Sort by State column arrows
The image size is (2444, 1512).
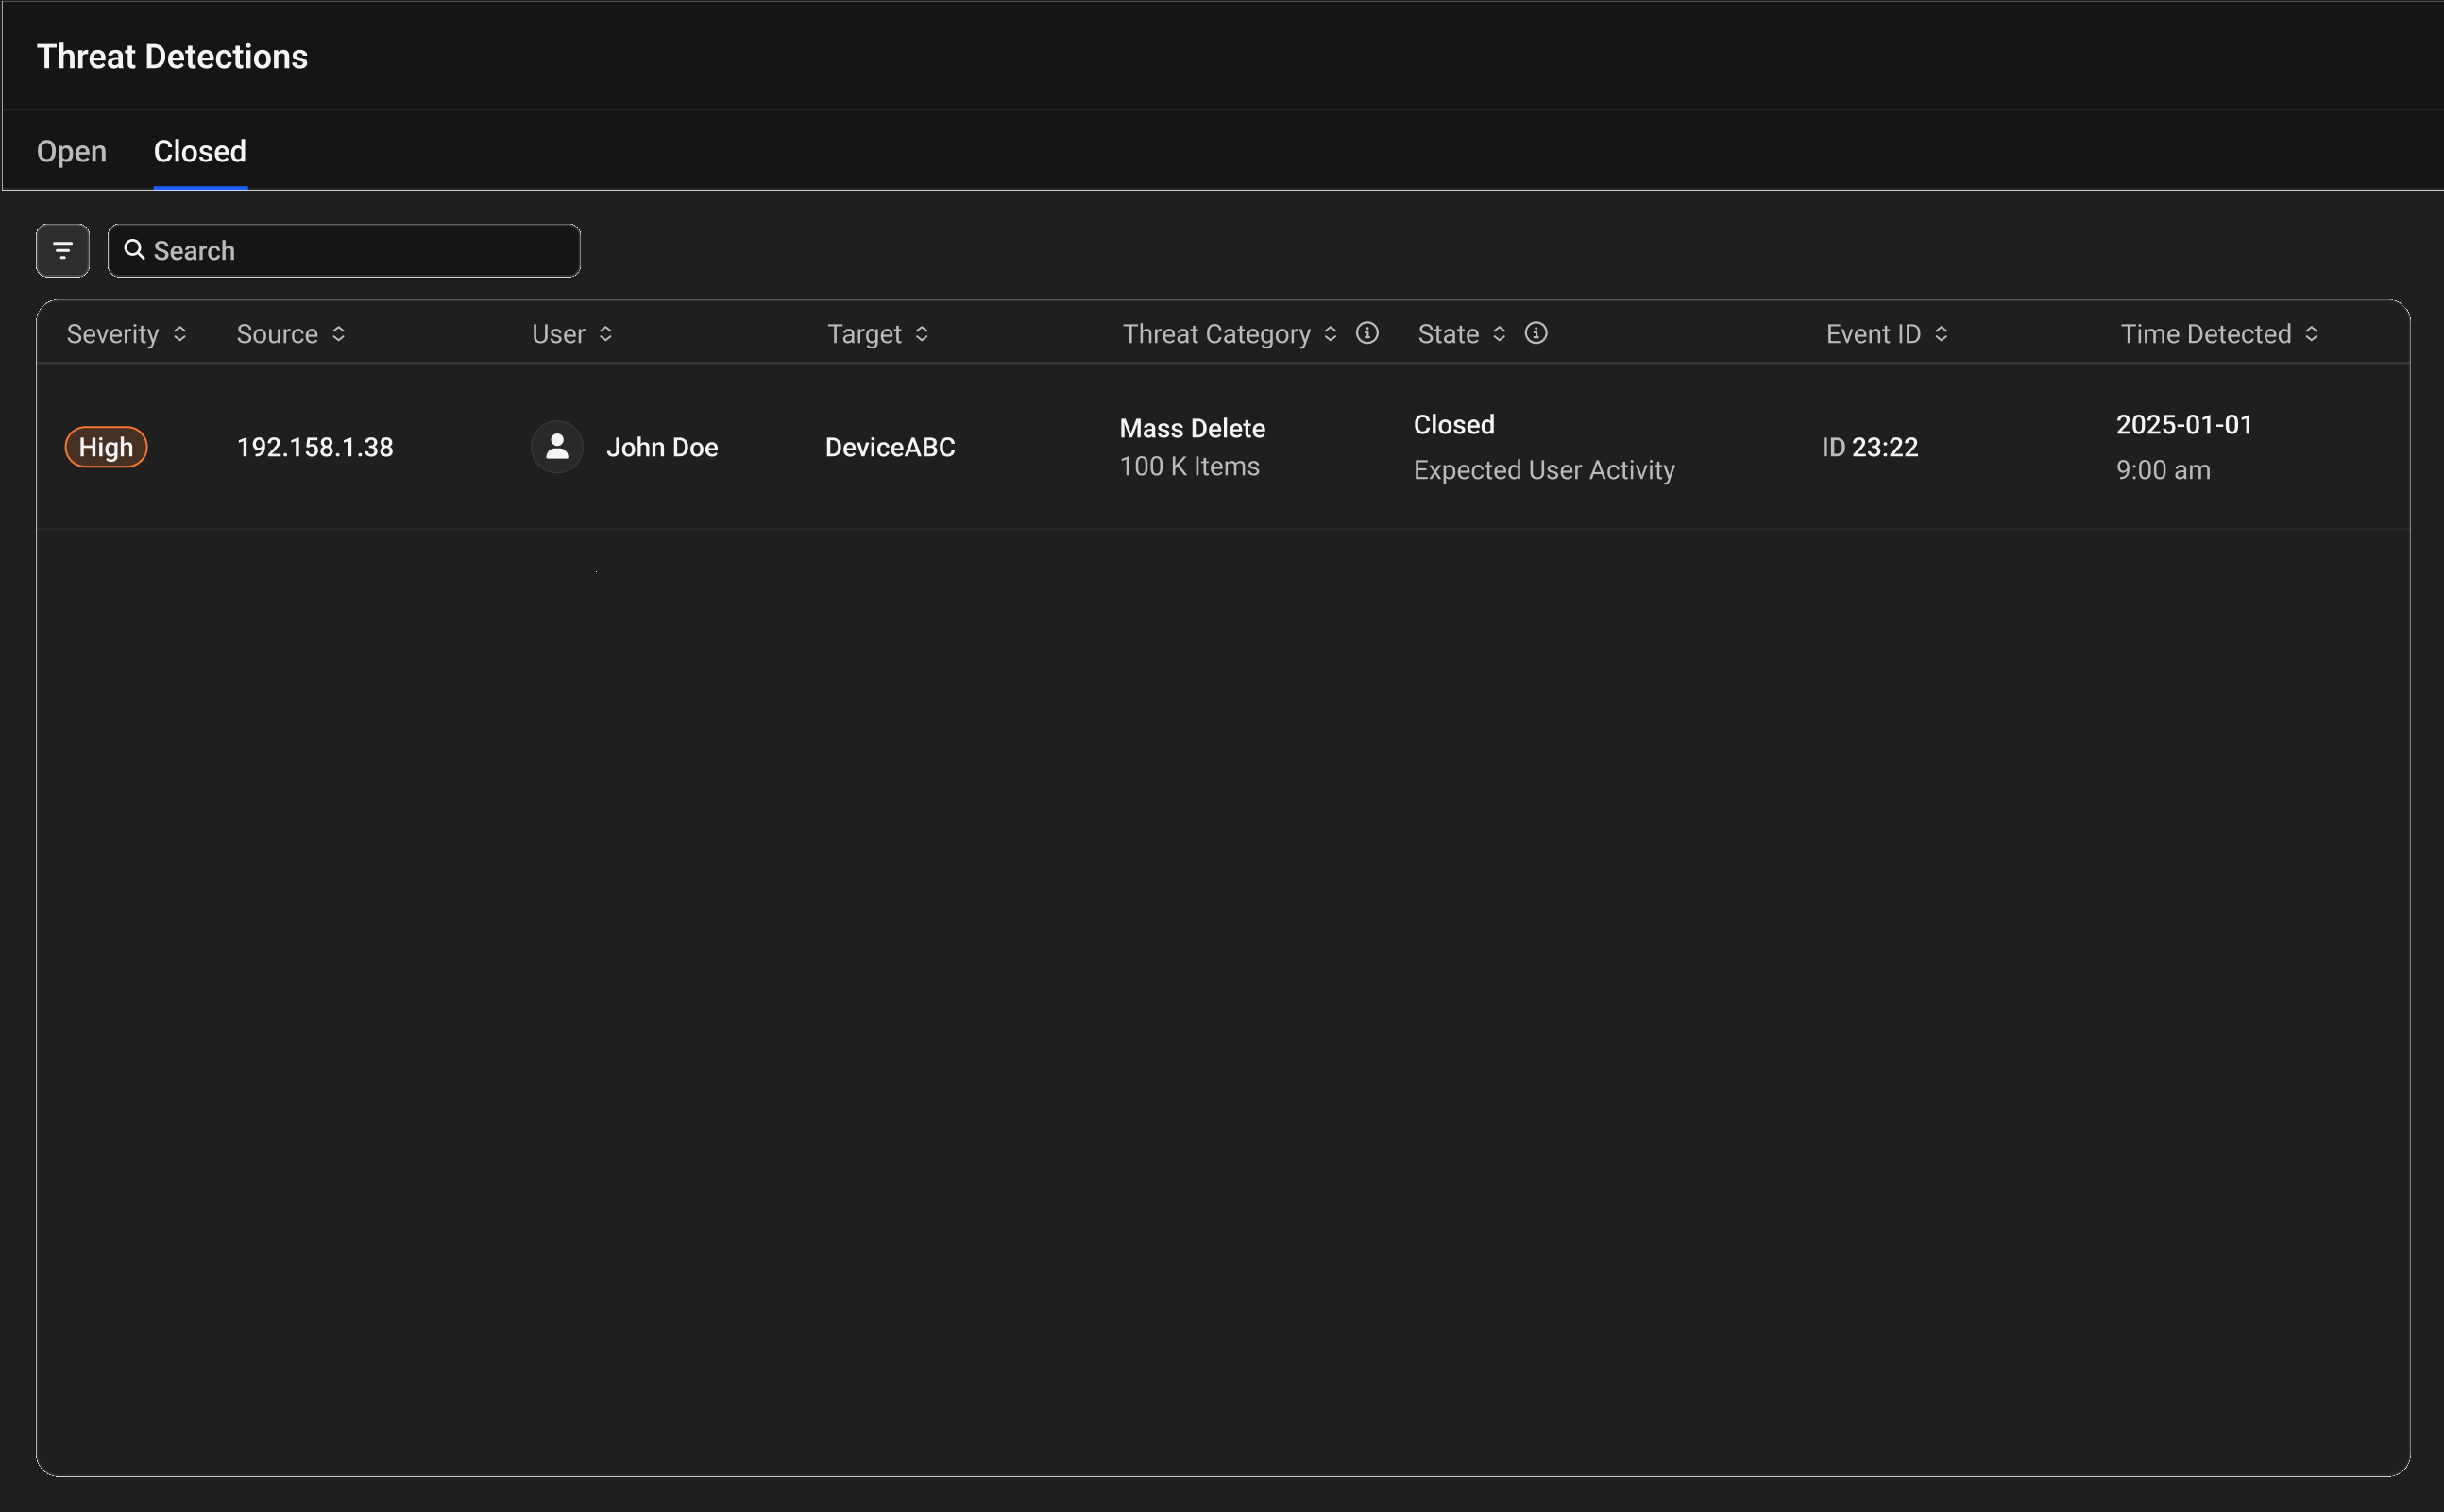click(x=1499, y=334)
